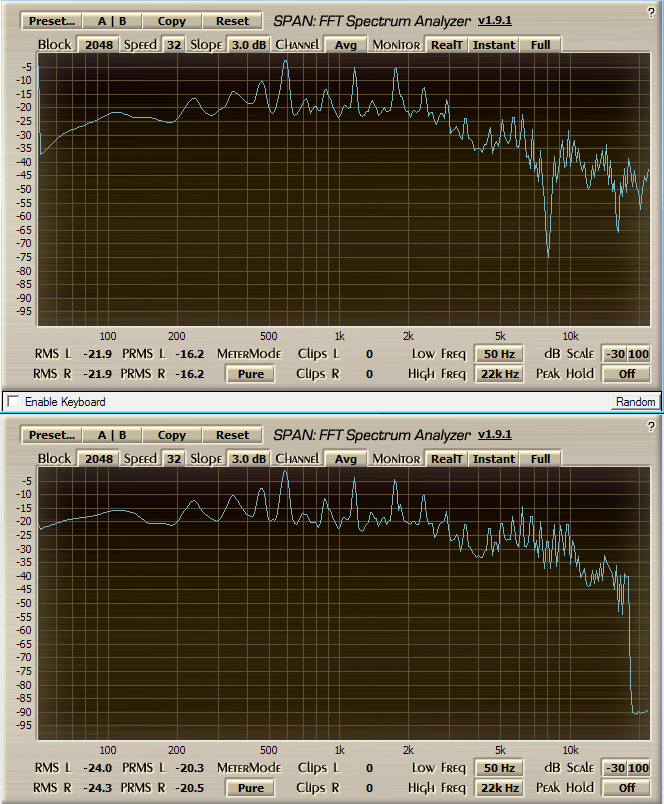This screenshot has height=804, width=664.
Task: Click the question mark help icon in lower analyzer
Action: [x=652, y=424]
